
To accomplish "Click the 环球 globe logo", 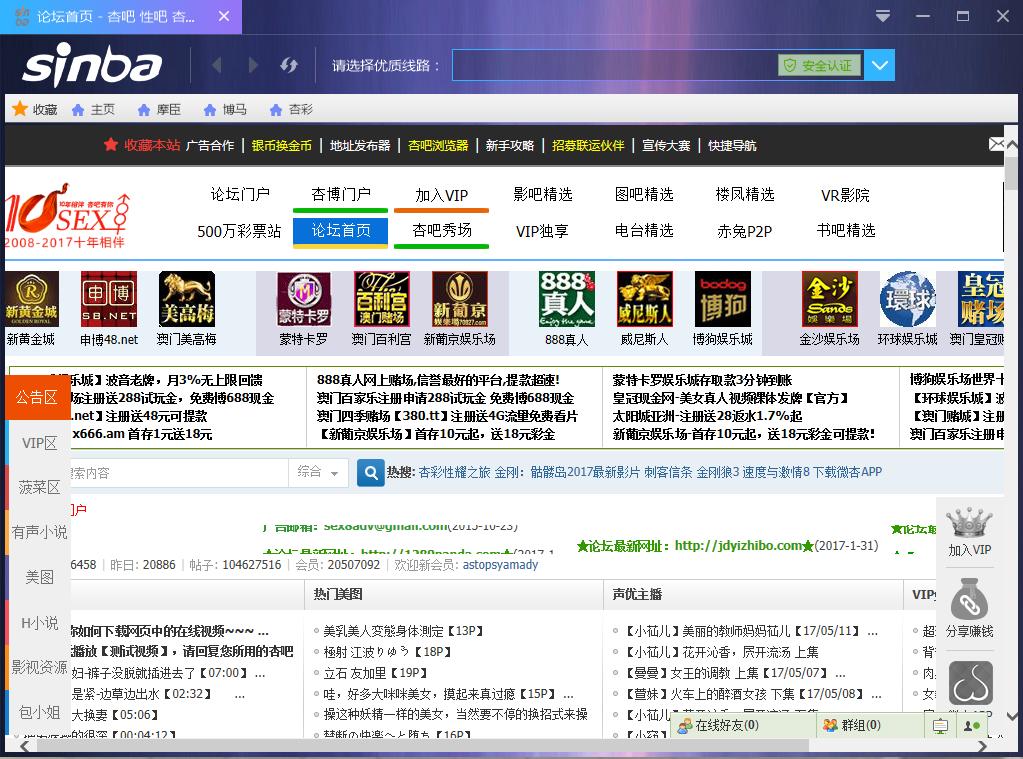I will (x=908, y=299).
